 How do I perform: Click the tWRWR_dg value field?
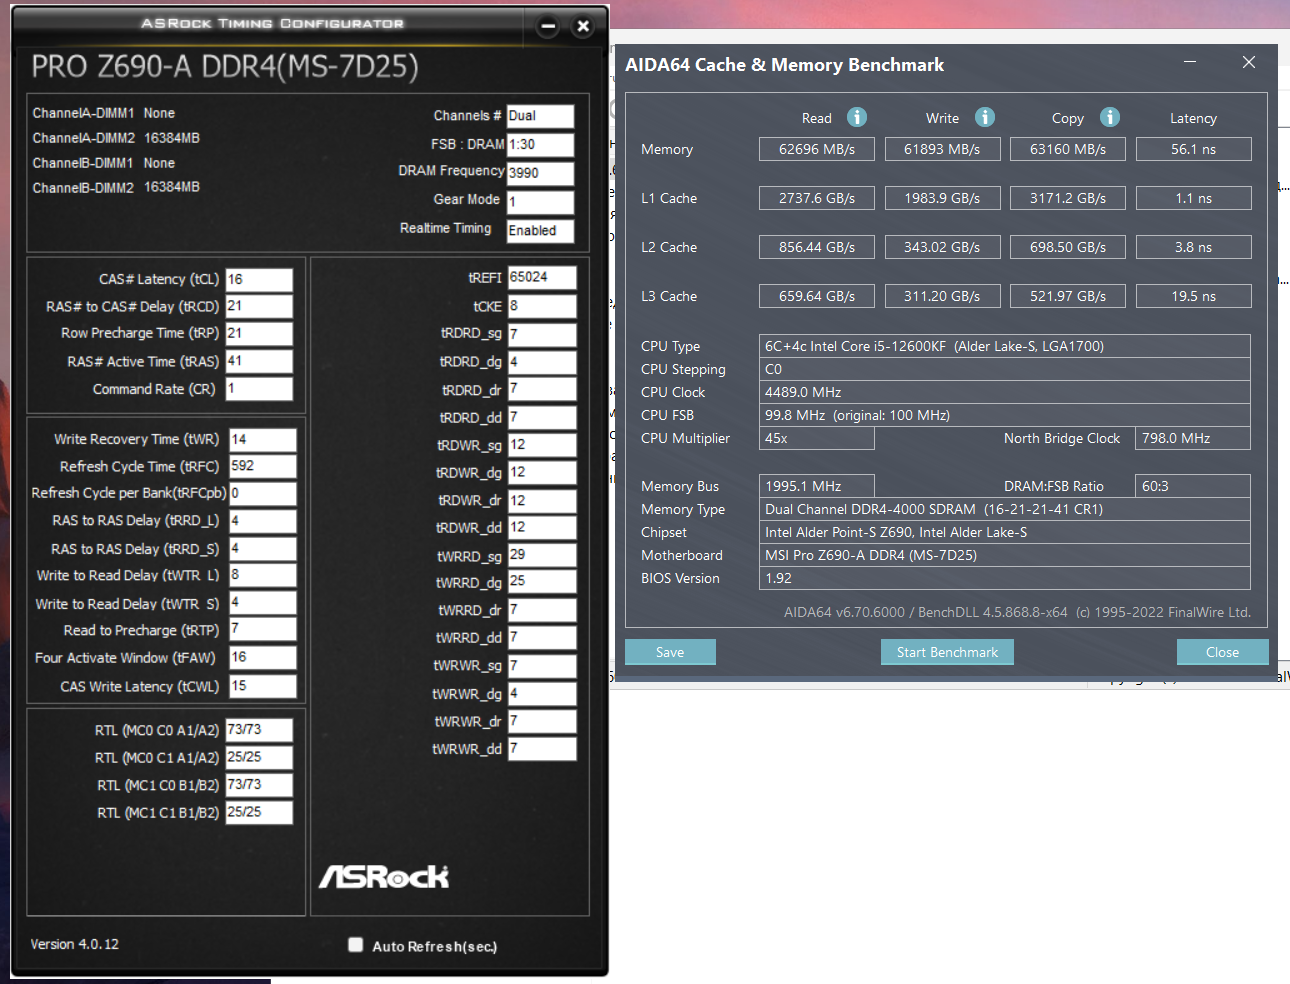[x=542, y=693]
